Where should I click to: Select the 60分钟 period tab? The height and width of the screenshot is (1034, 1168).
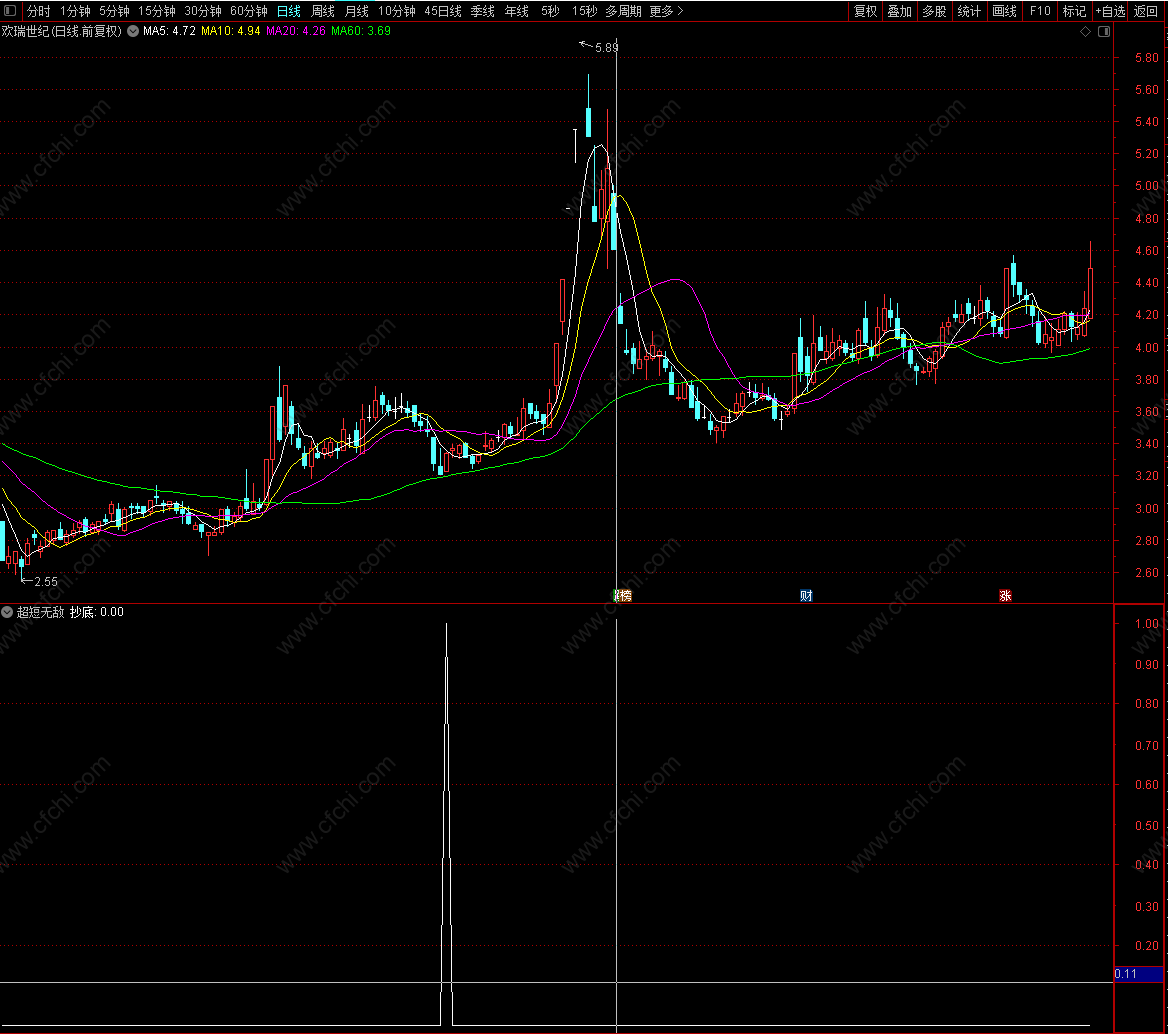click(249, 11)
